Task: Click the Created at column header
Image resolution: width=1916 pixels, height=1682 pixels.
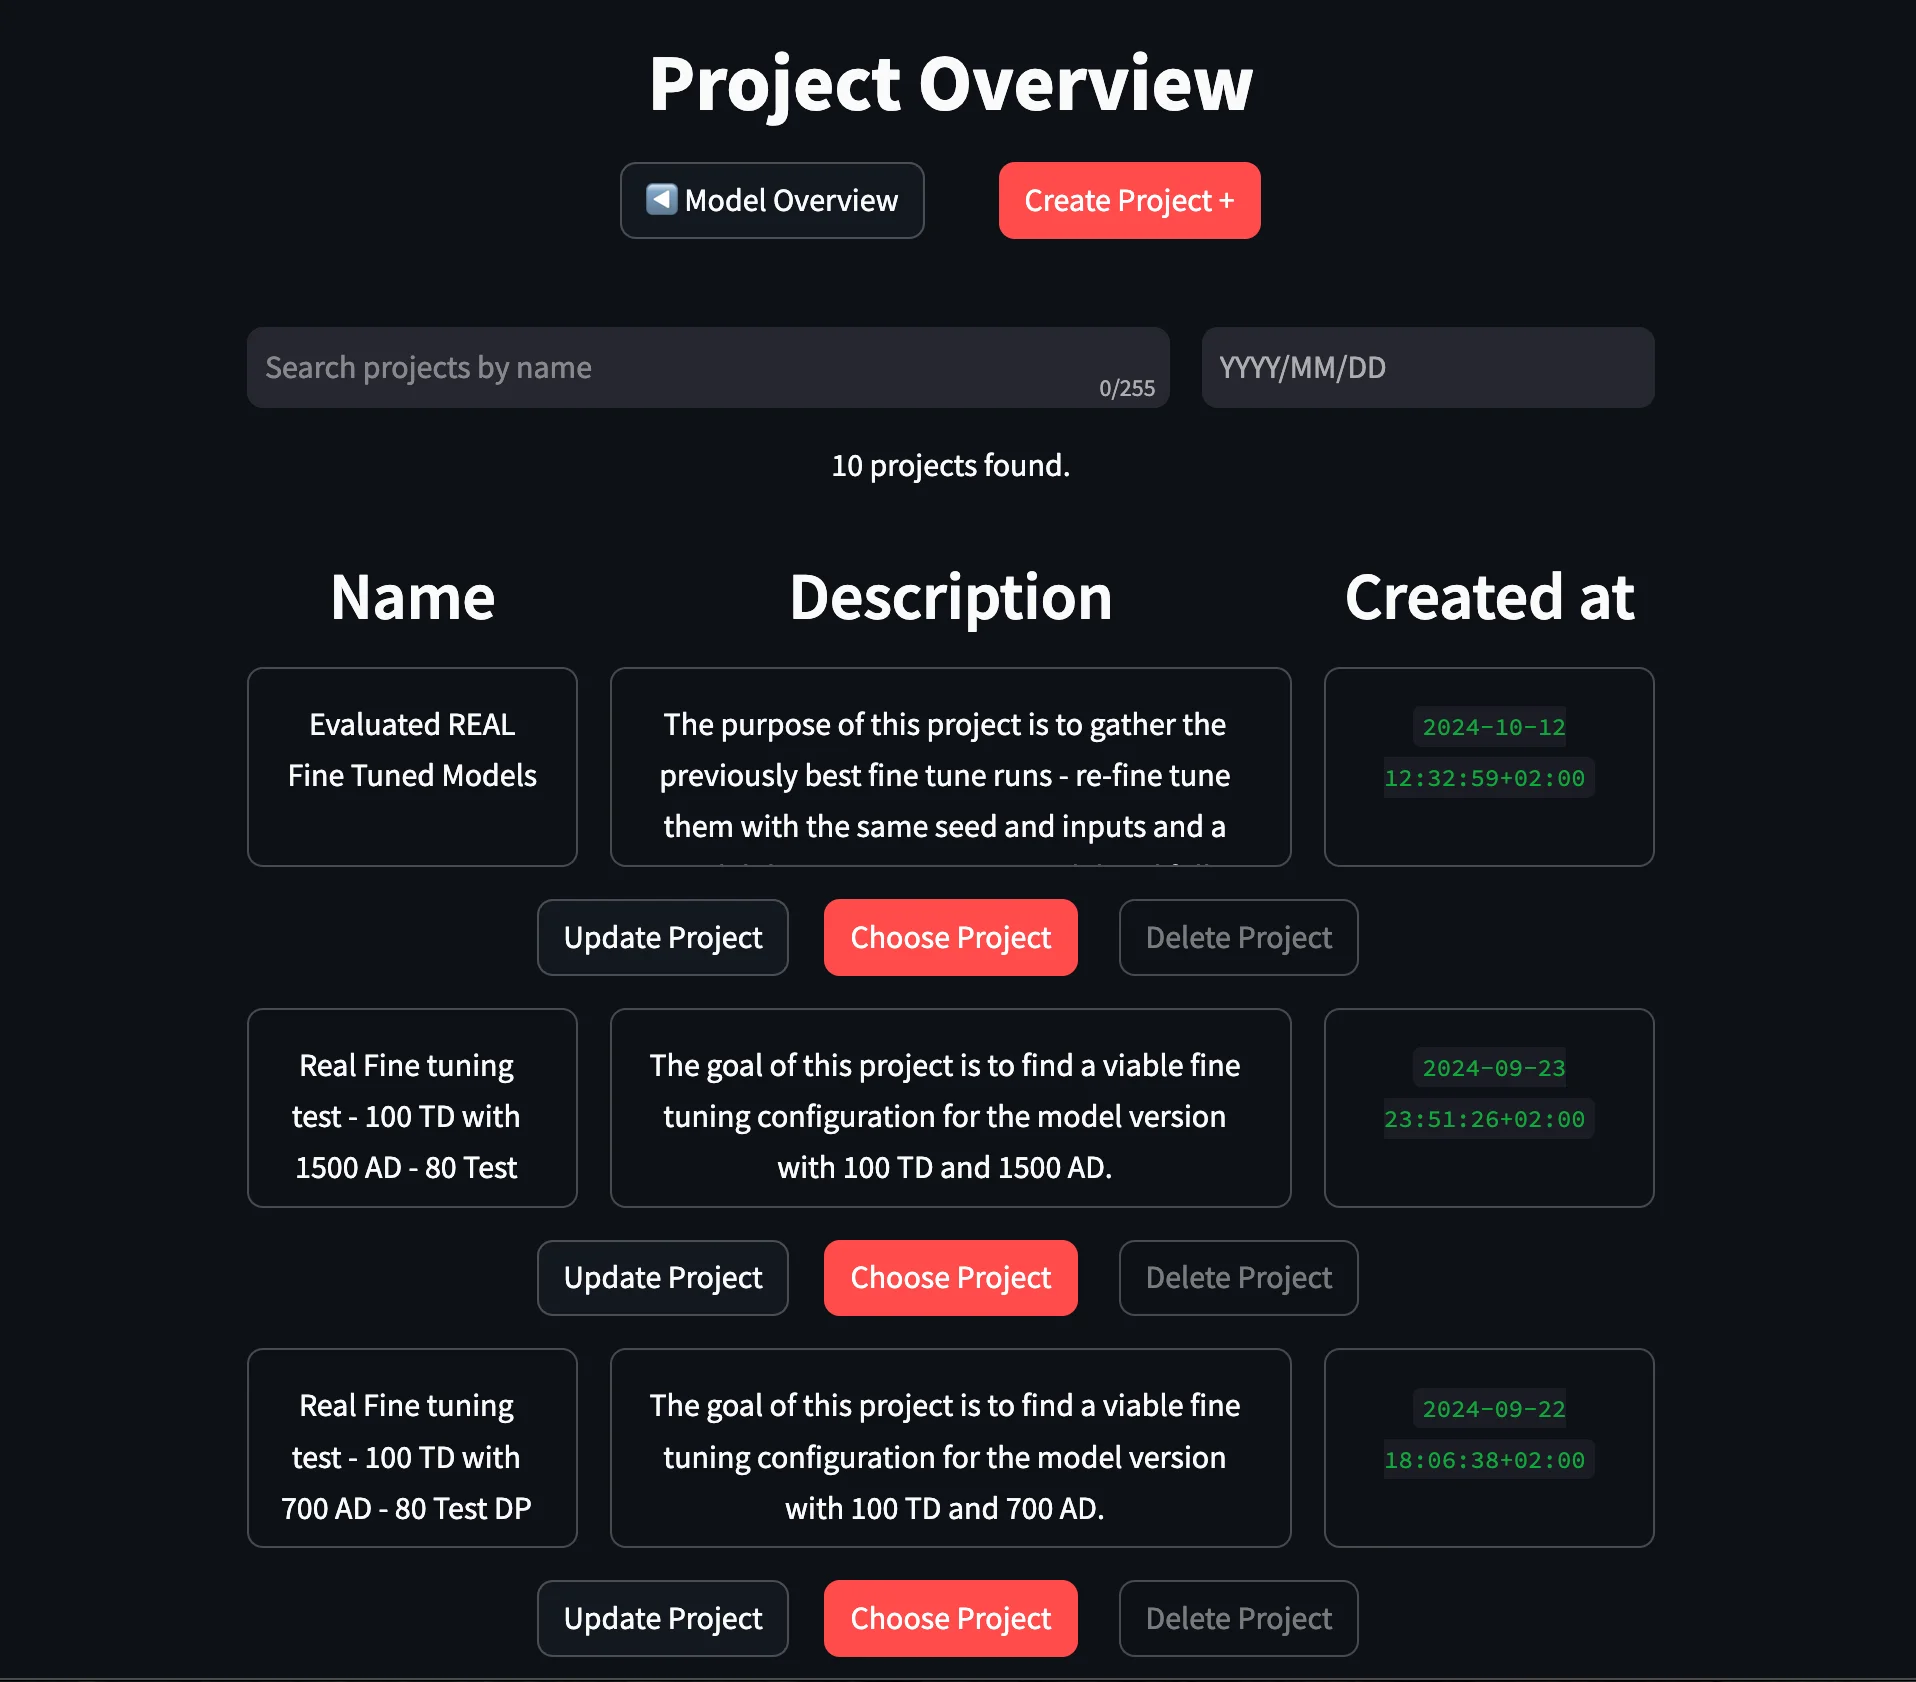Action: pos(1488,597)
